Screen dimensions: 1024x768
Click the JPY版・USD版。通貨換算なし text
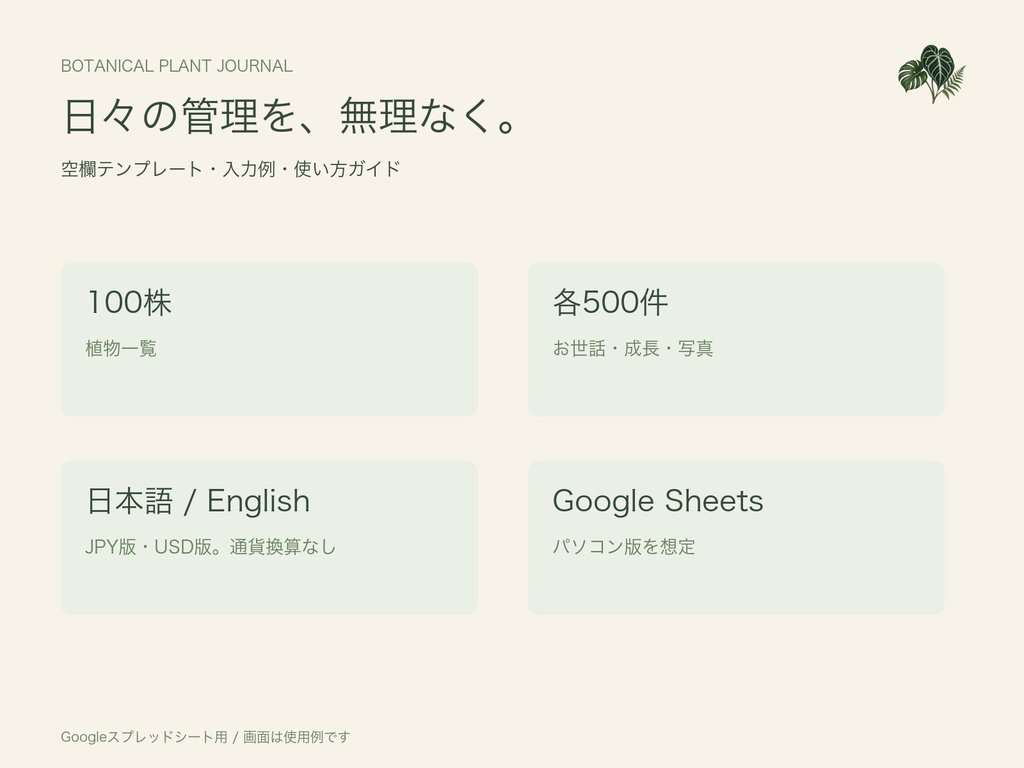pos(210,547)
